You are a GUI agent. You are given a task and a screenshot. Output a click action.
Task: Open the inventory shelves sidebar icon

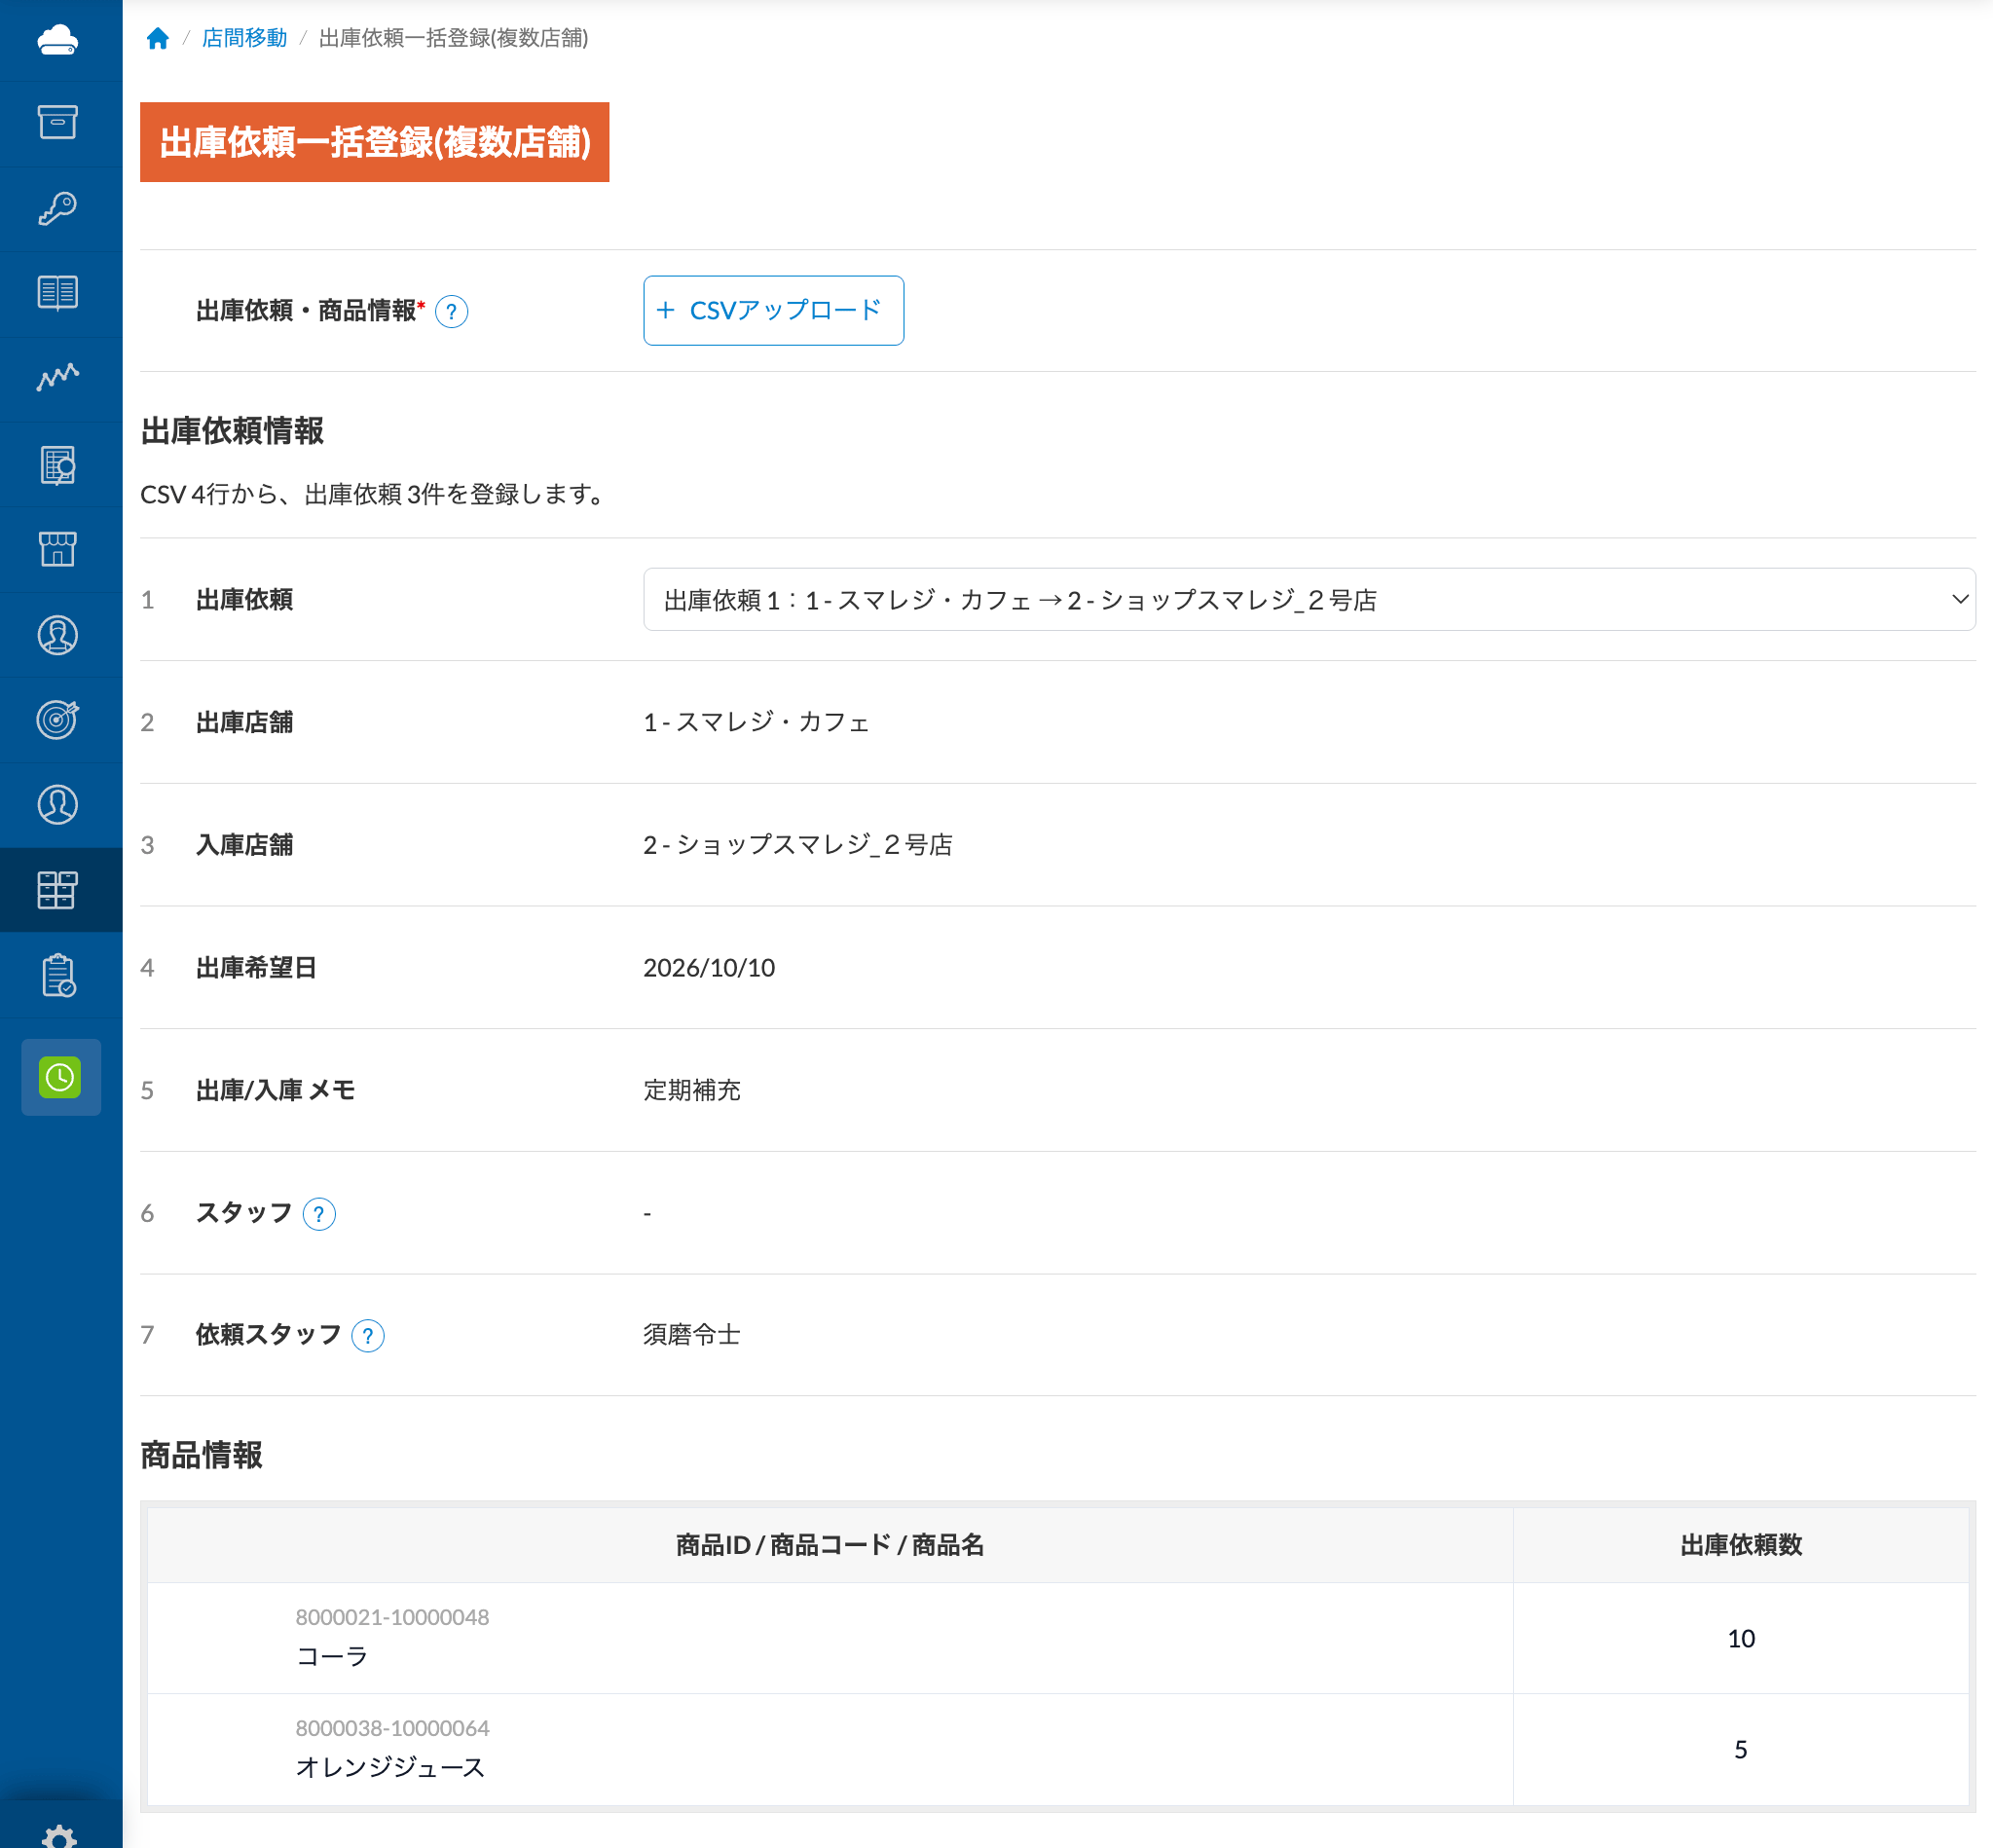pos(58,889)
